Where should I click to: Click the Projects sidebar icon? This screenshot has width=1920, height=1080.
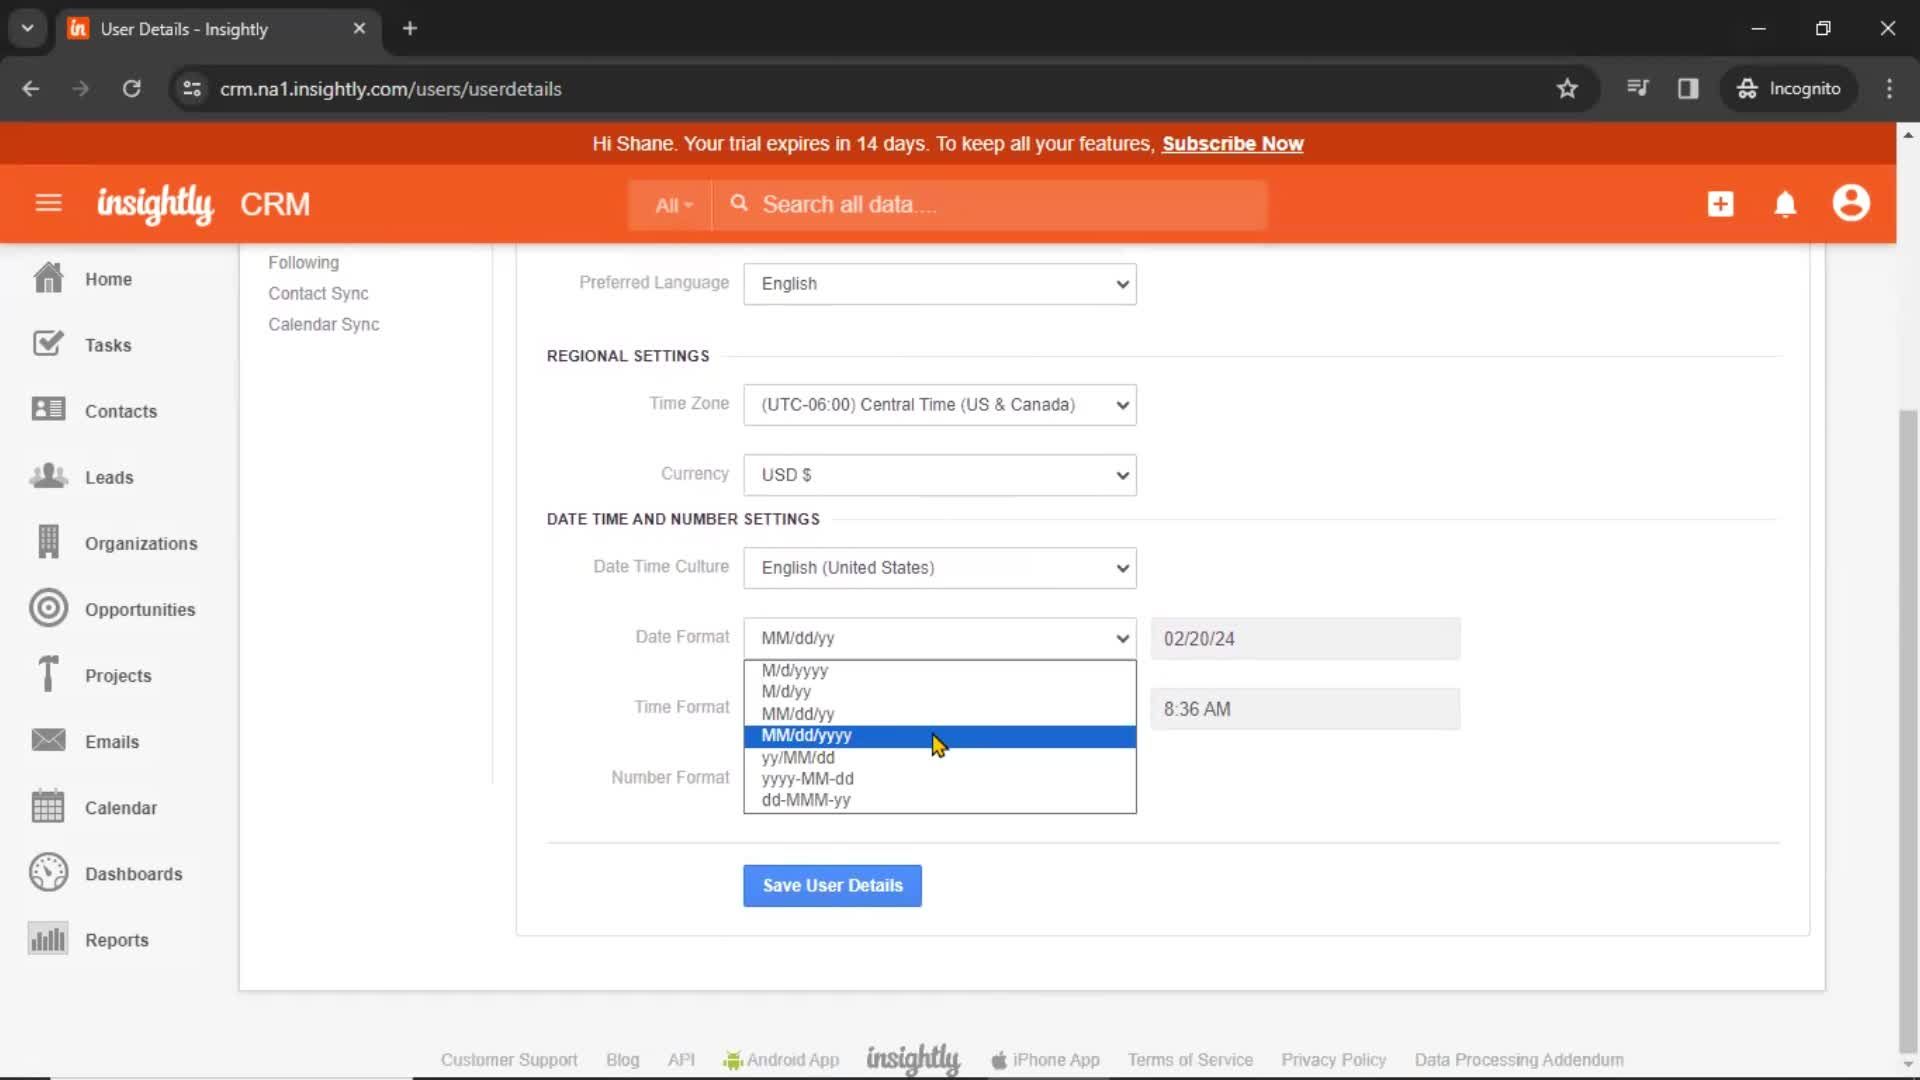point(47,673)
